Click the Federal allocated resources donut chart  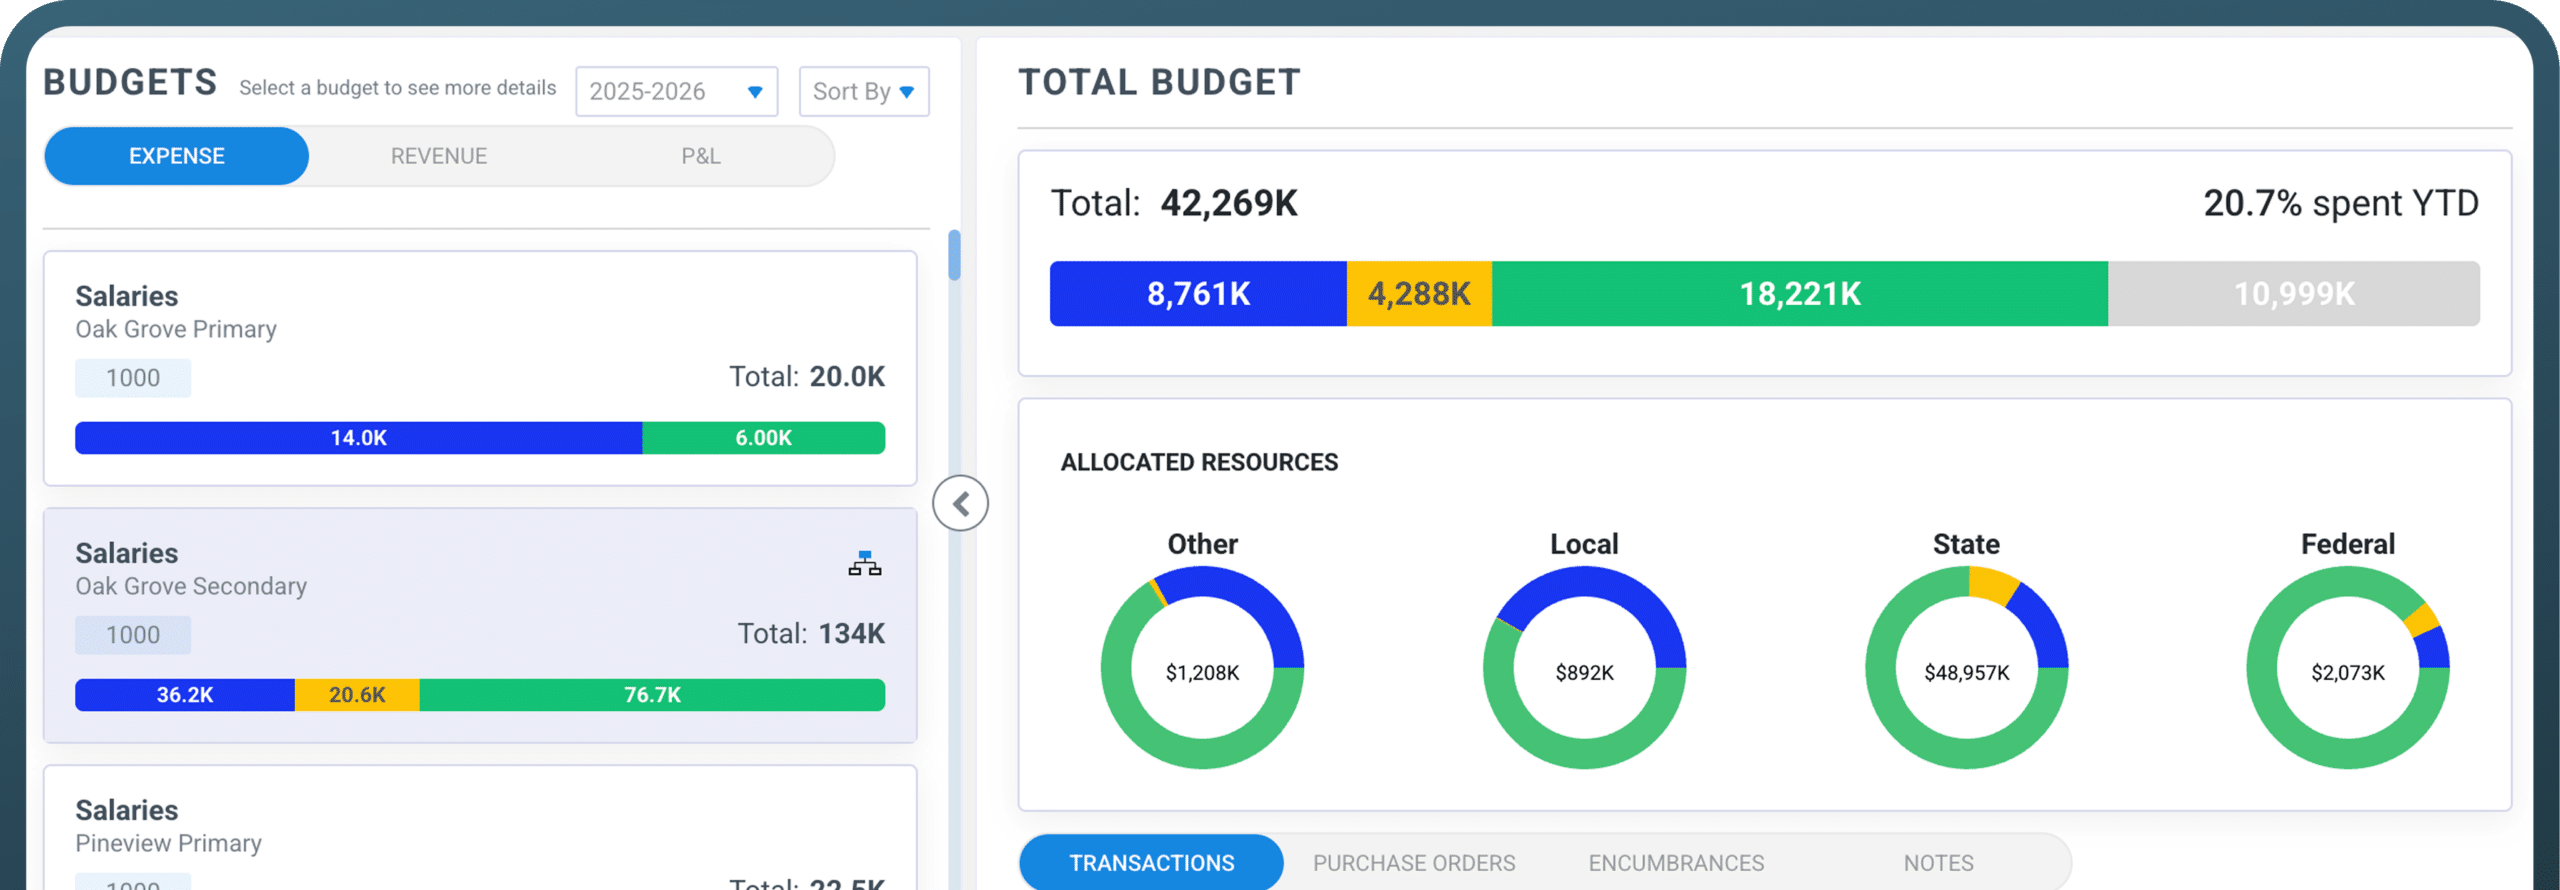pos(2348,668)
